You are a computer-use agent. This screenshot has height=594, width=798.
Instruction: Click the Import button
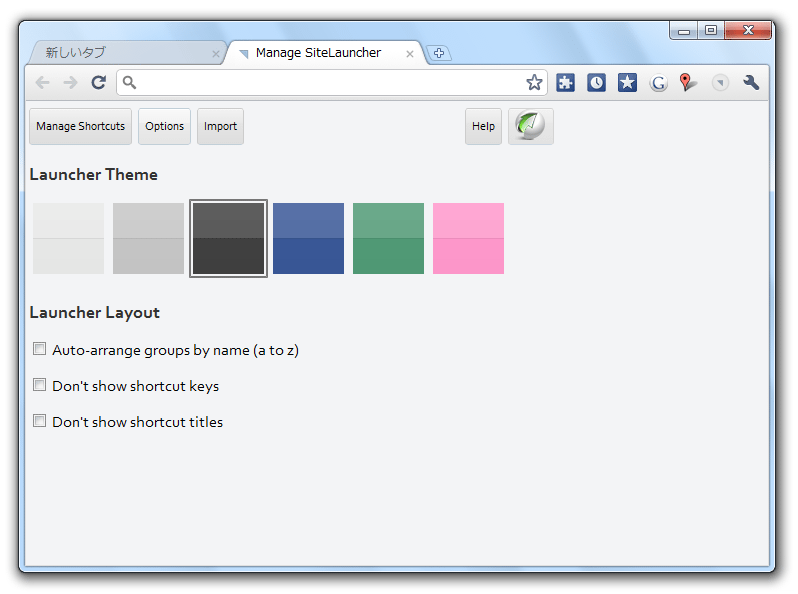(220, 126)
